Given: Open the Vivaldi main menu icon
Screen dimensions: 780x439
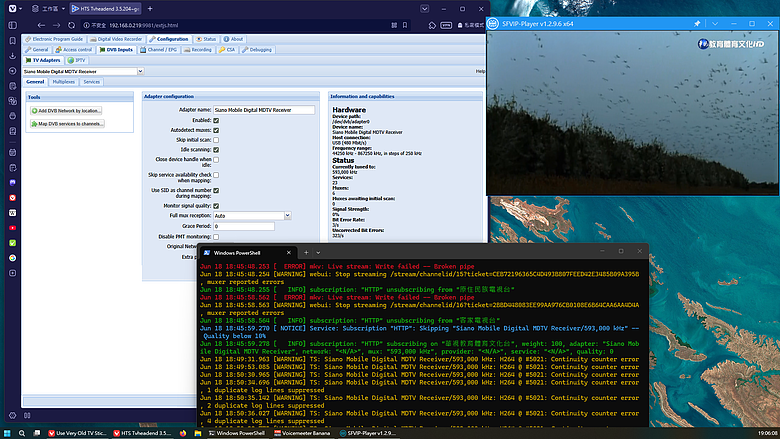Looking at the screenshot, I should pyautogui.click(x=12, y=8).
